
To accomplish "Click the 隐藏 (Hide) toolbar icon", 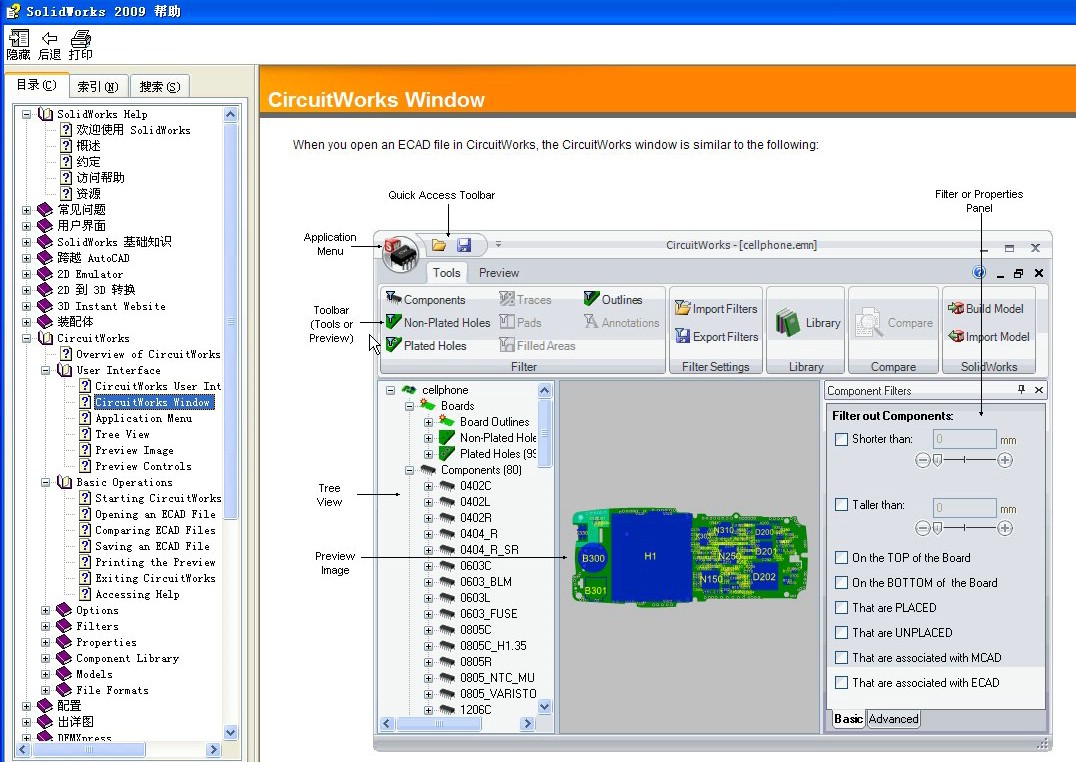I will 19,38.
